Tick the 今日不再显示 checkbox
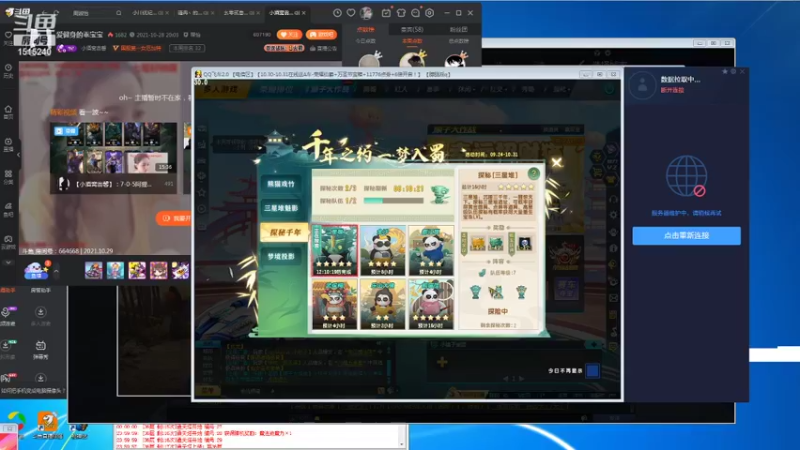 (x=592, y=370)
